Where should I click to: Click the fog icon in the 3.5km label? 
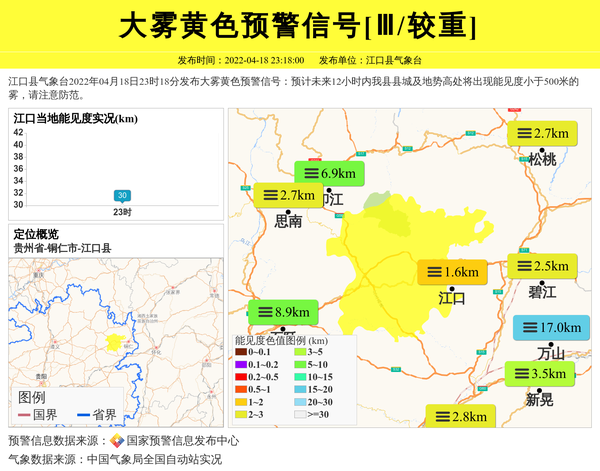[520, 374]
